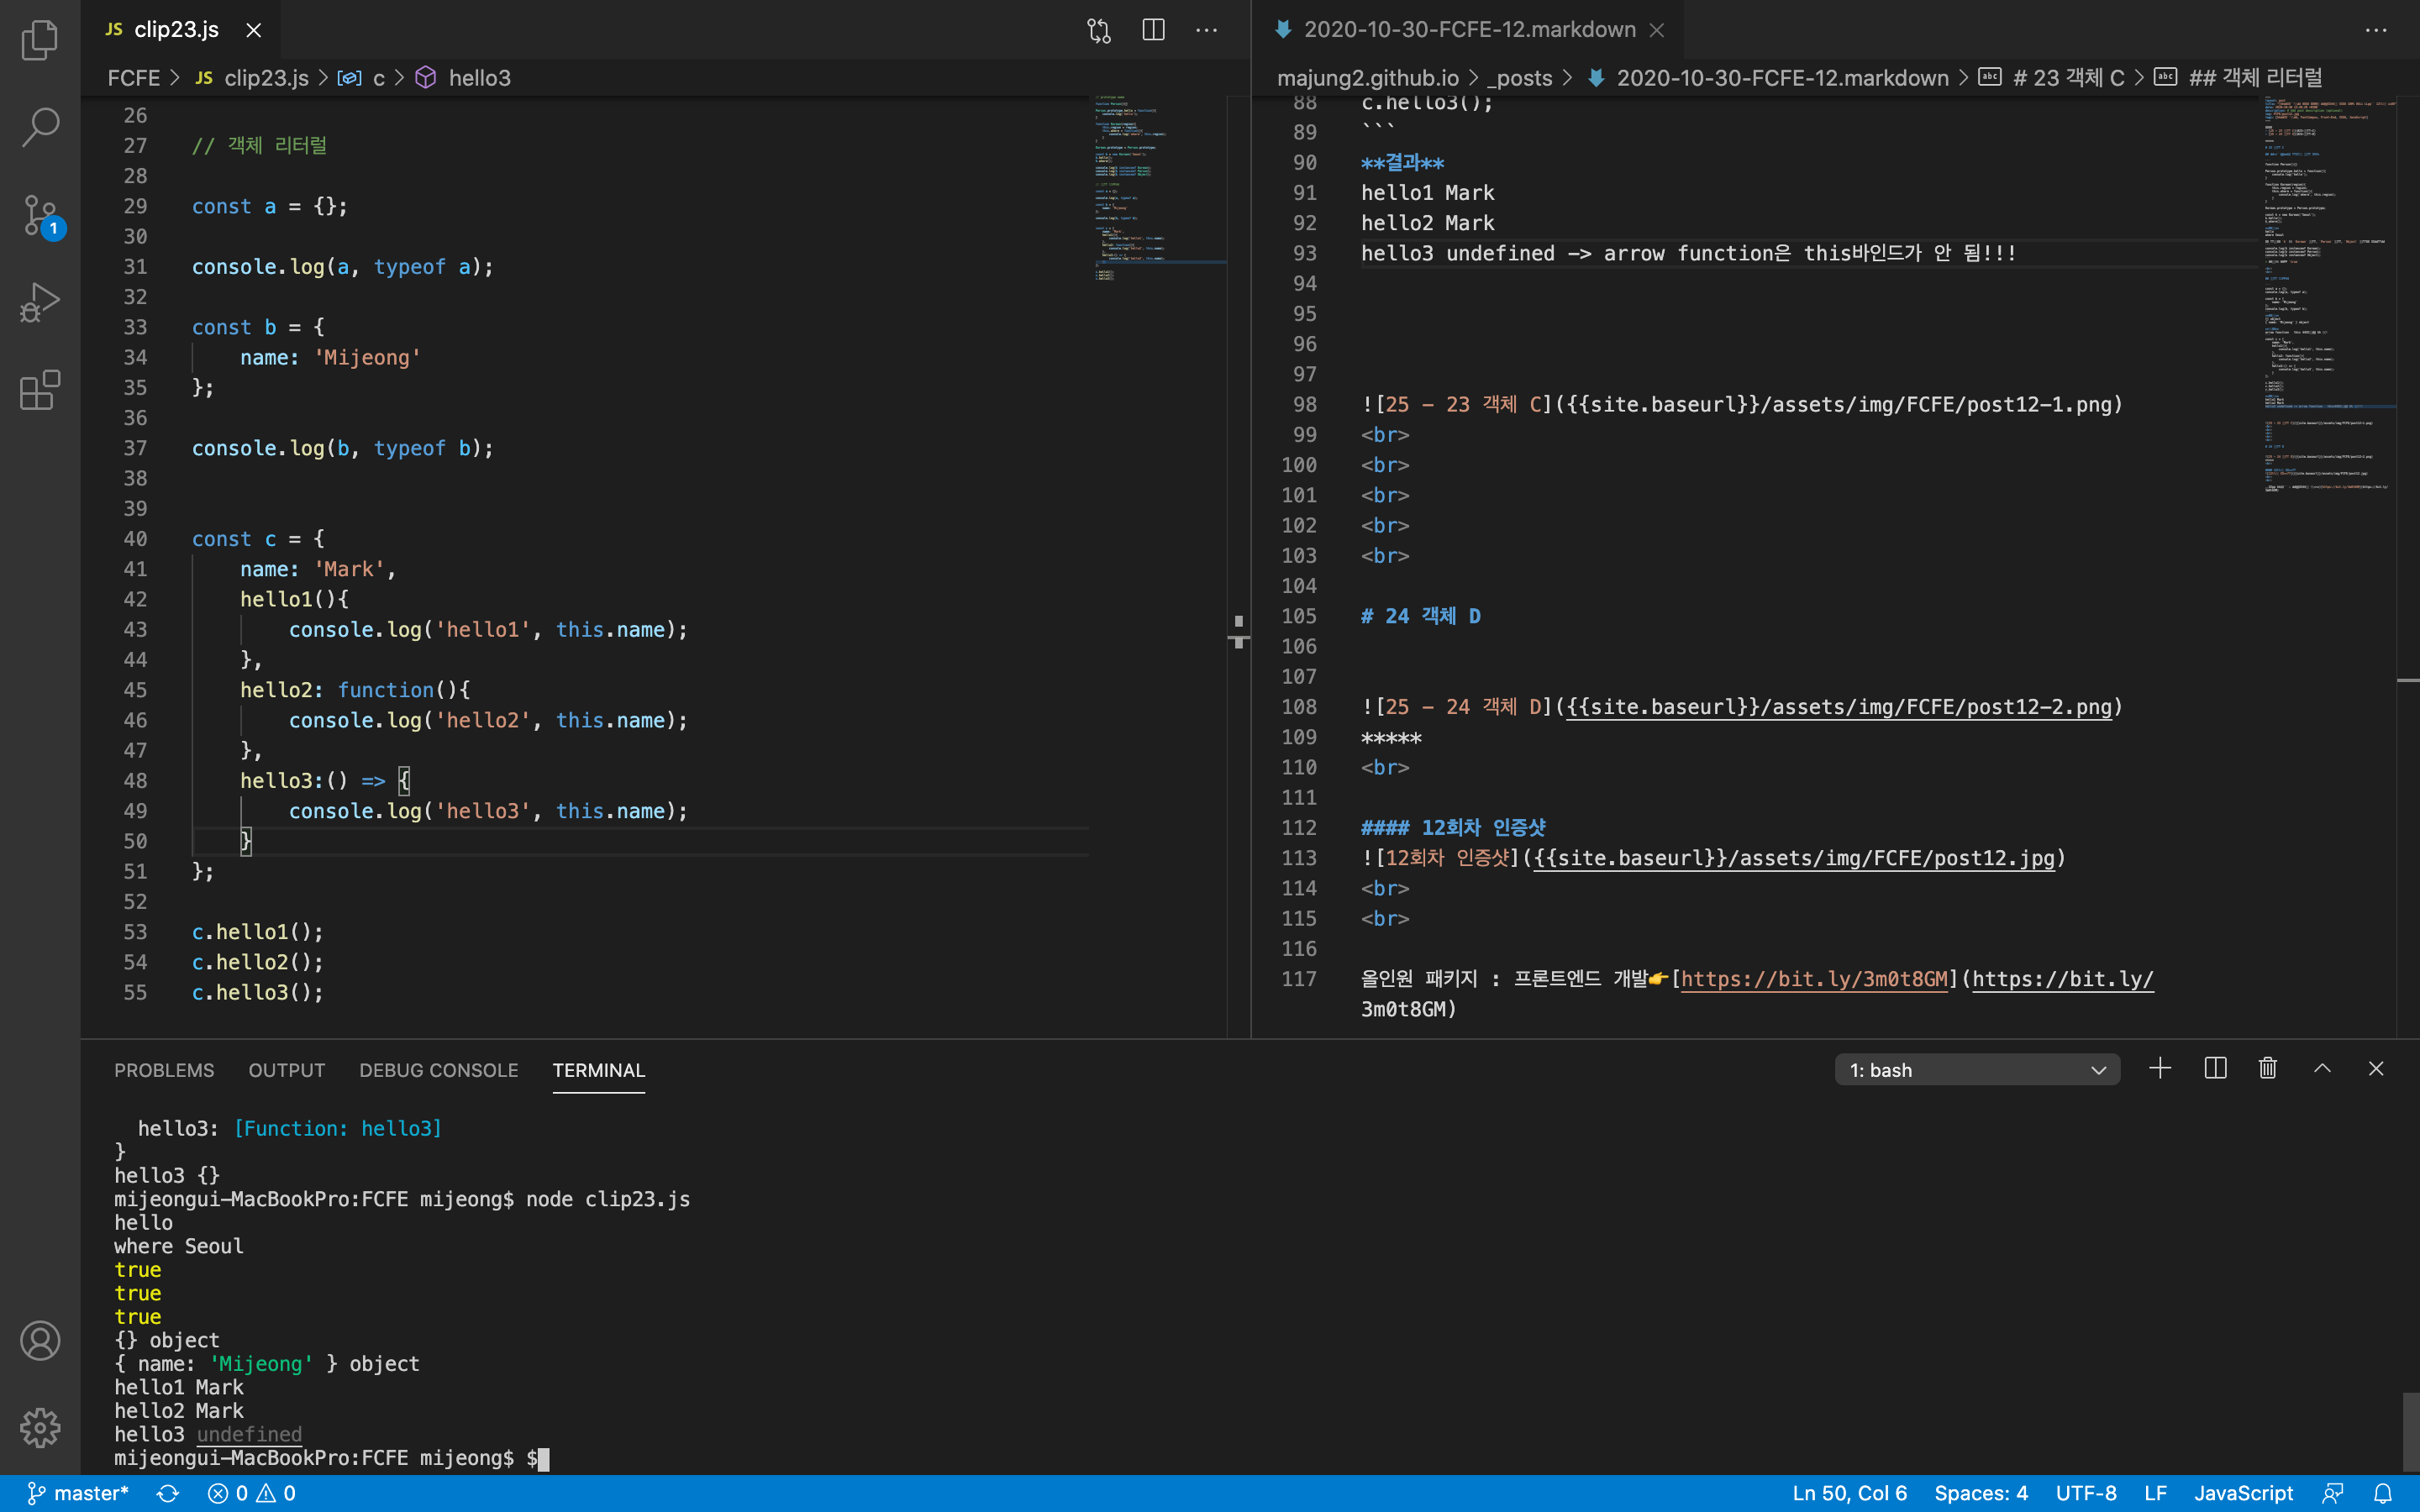
Task: Synchronize changes in status bar
Action: tap(168, 1493)
